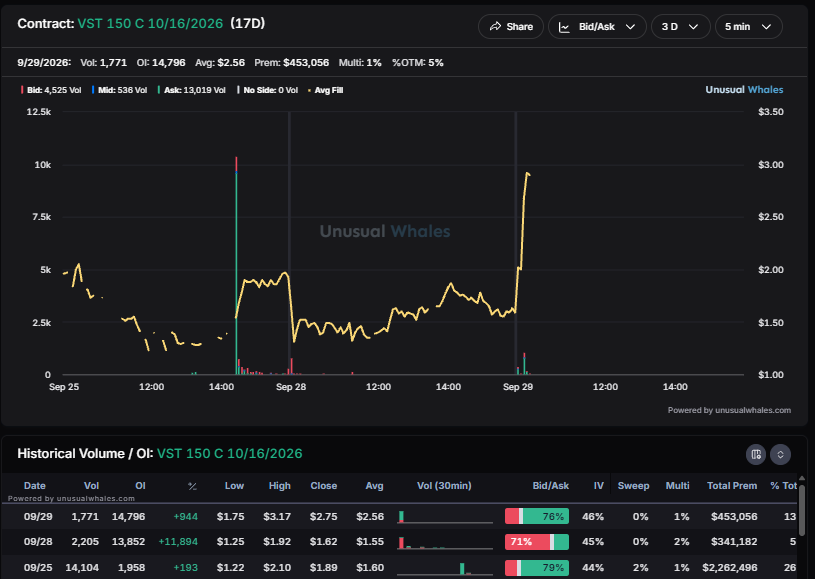Screen dimensions: 815x579
Task: Click the %OTM: 5% stat in summary bar
Action: coord(418,62)
